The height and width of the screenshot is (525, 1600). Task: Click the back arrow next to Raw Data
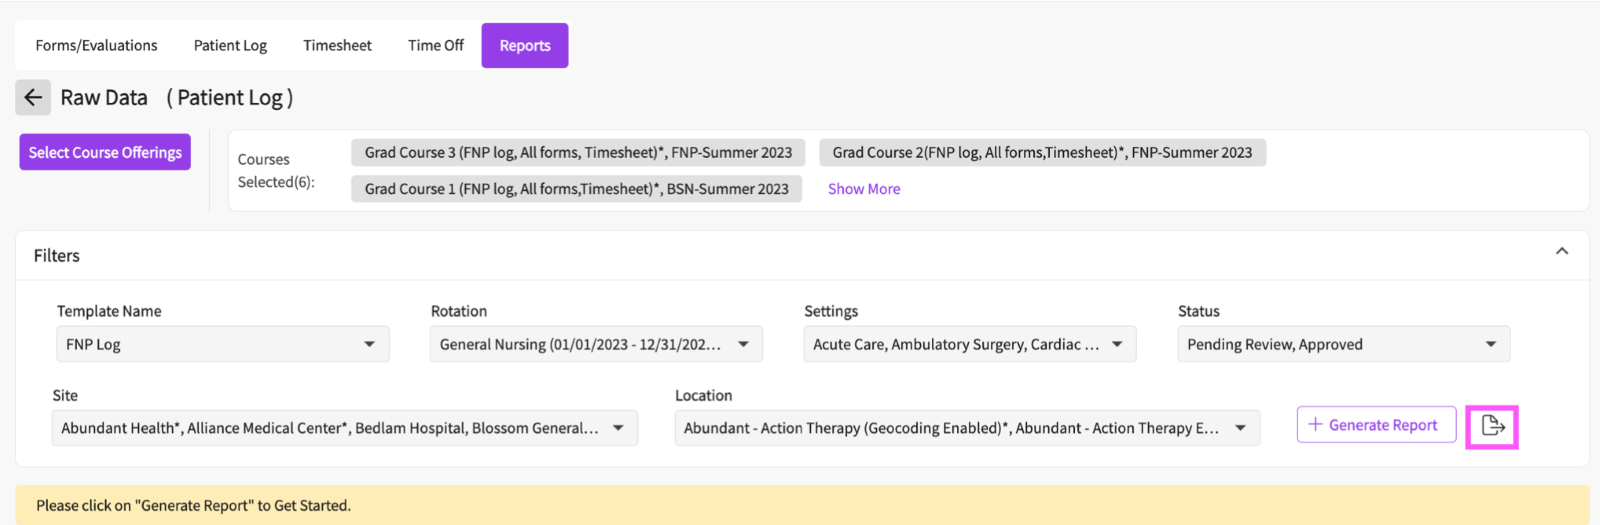(x=33, y=98)
